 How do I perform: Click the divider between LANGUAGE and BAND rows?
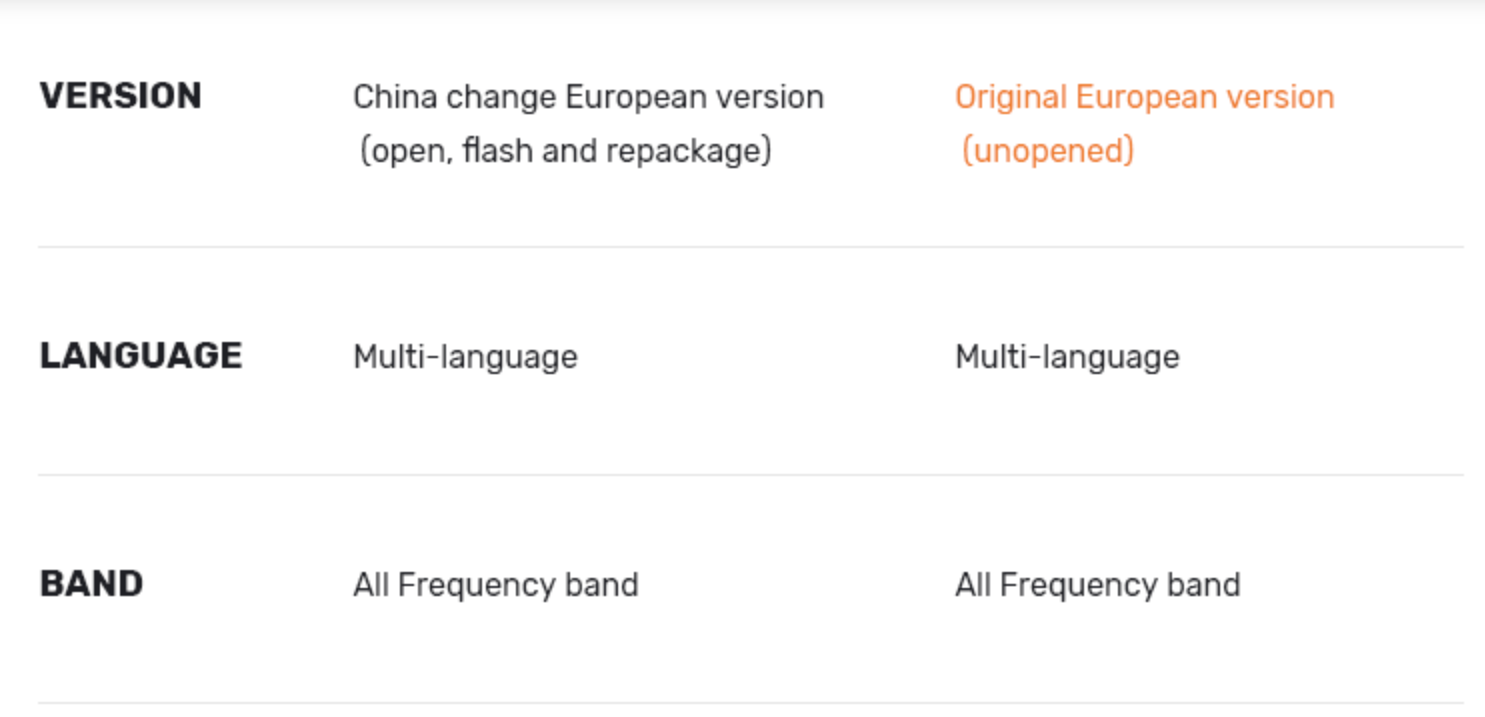coord(750,475)
